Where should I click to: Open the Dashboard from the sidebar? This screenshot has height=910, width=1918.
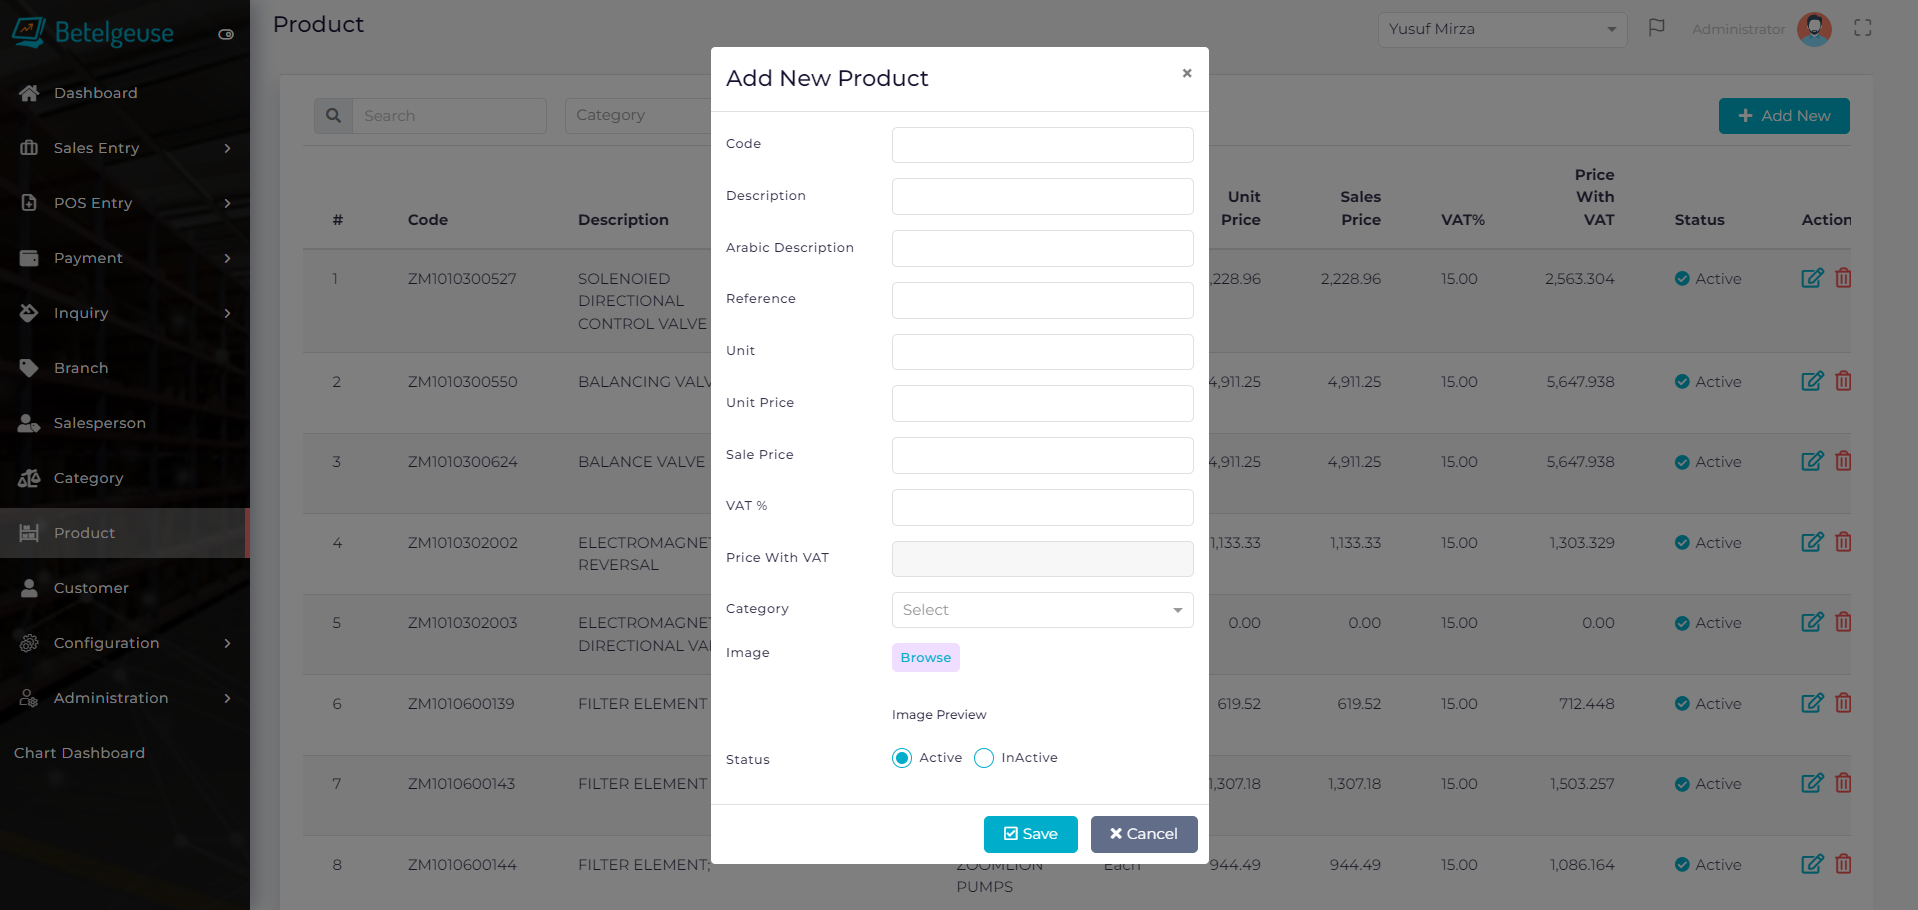point(29,92)
